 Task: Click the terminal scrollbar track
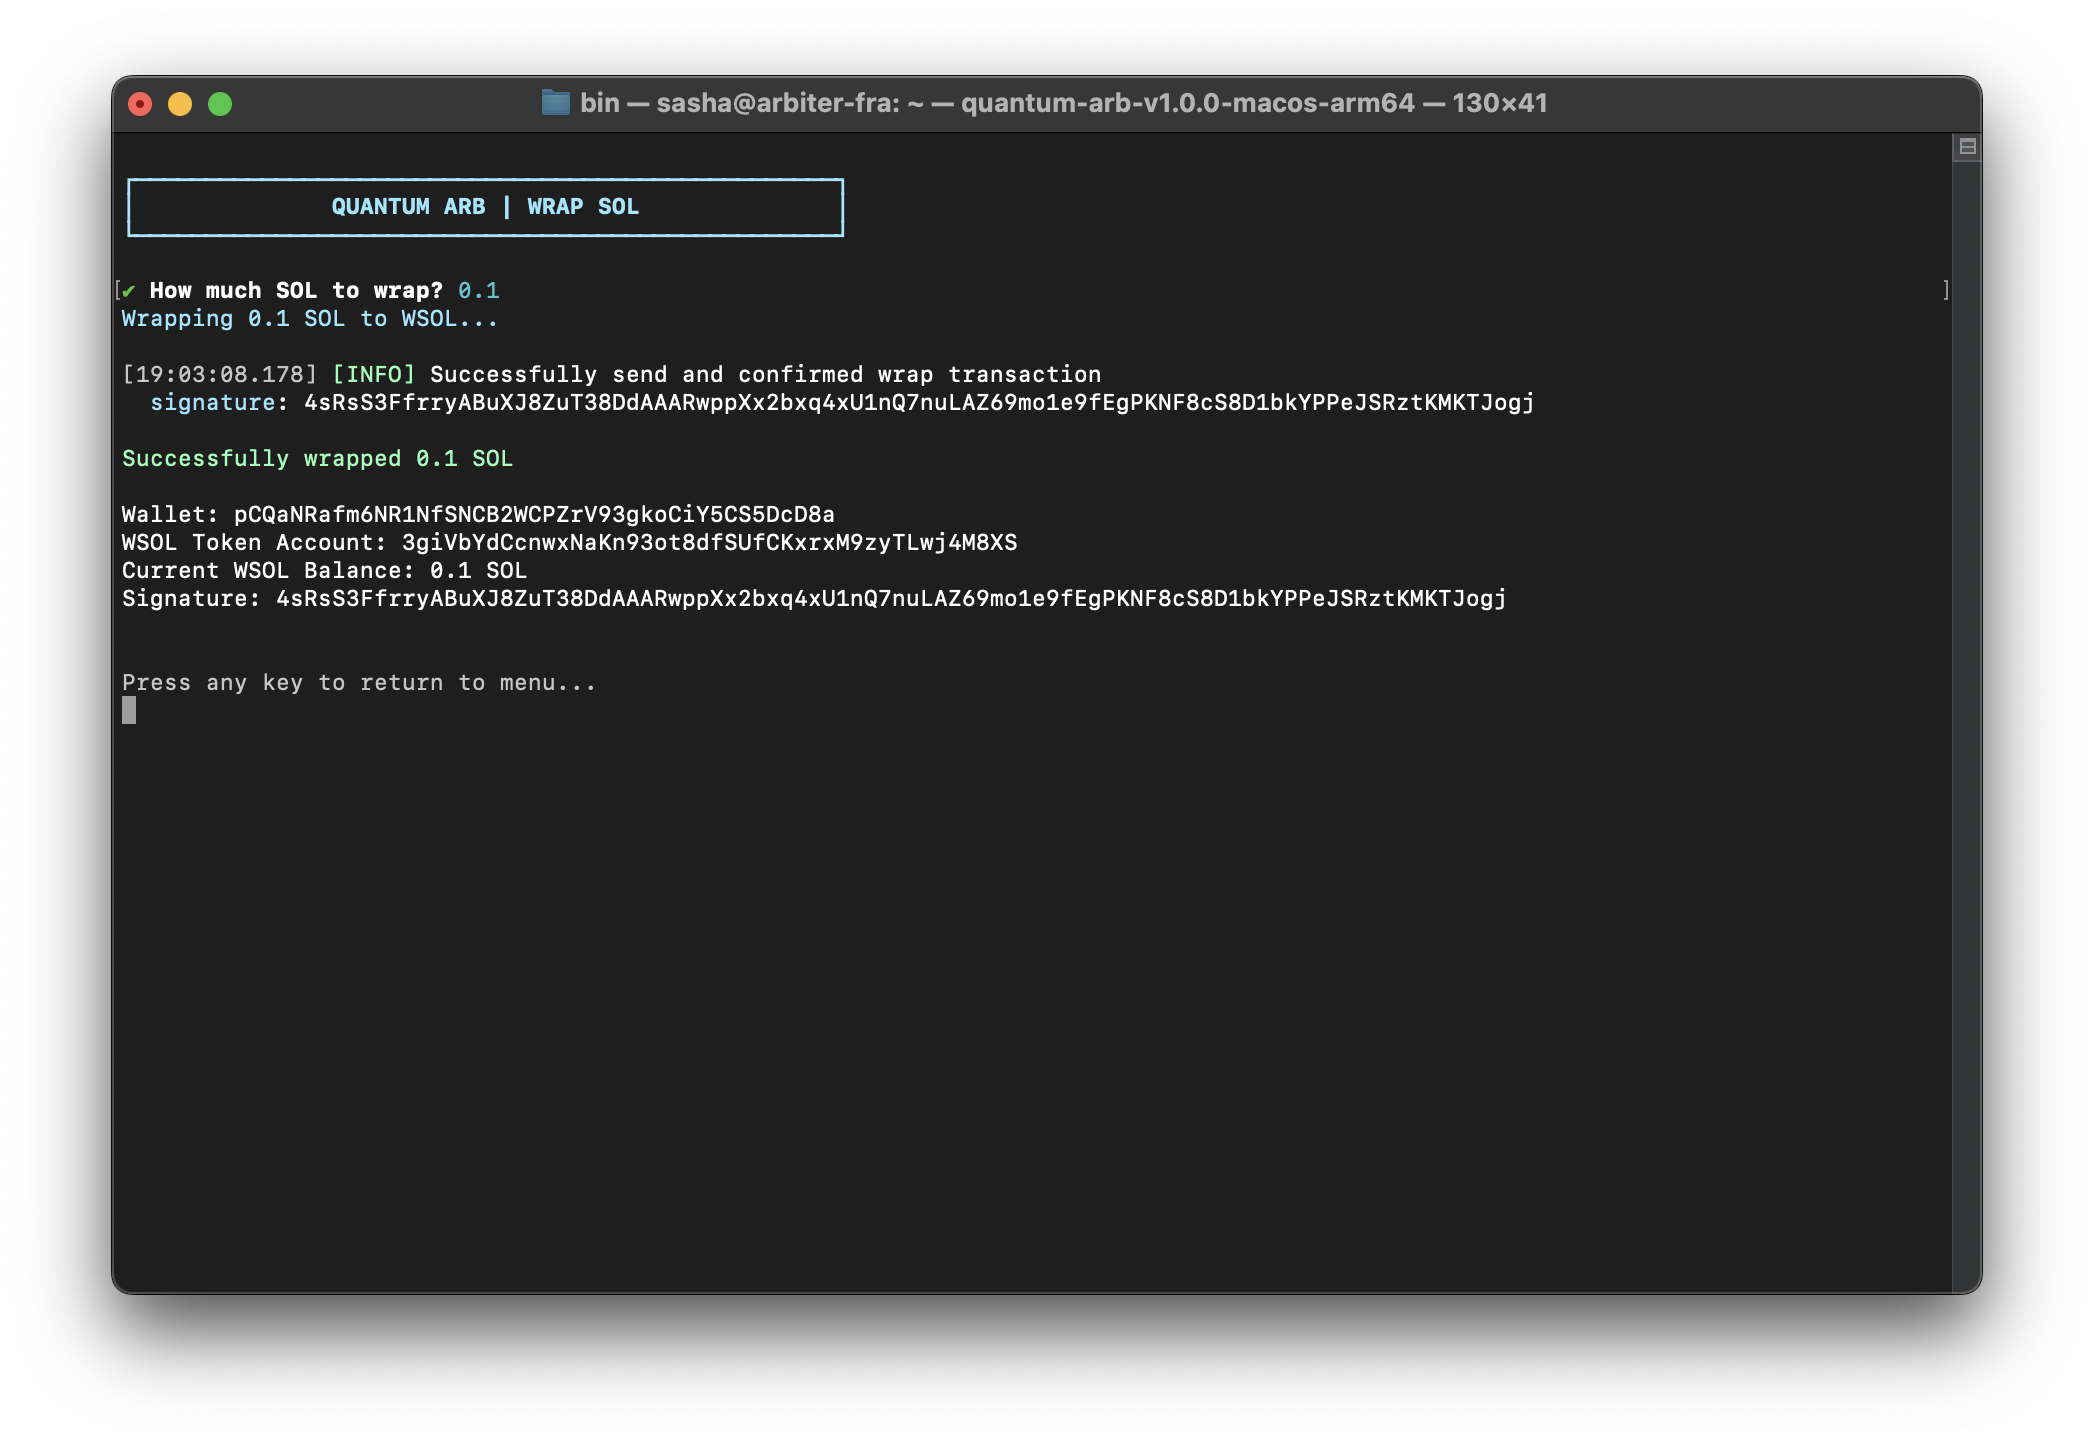click(1966, 700)
